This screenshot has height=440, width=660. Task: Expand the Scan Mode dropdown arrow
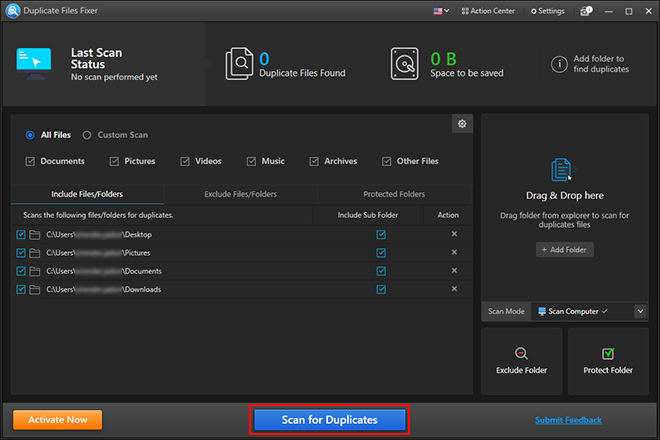tap(639, 312)
